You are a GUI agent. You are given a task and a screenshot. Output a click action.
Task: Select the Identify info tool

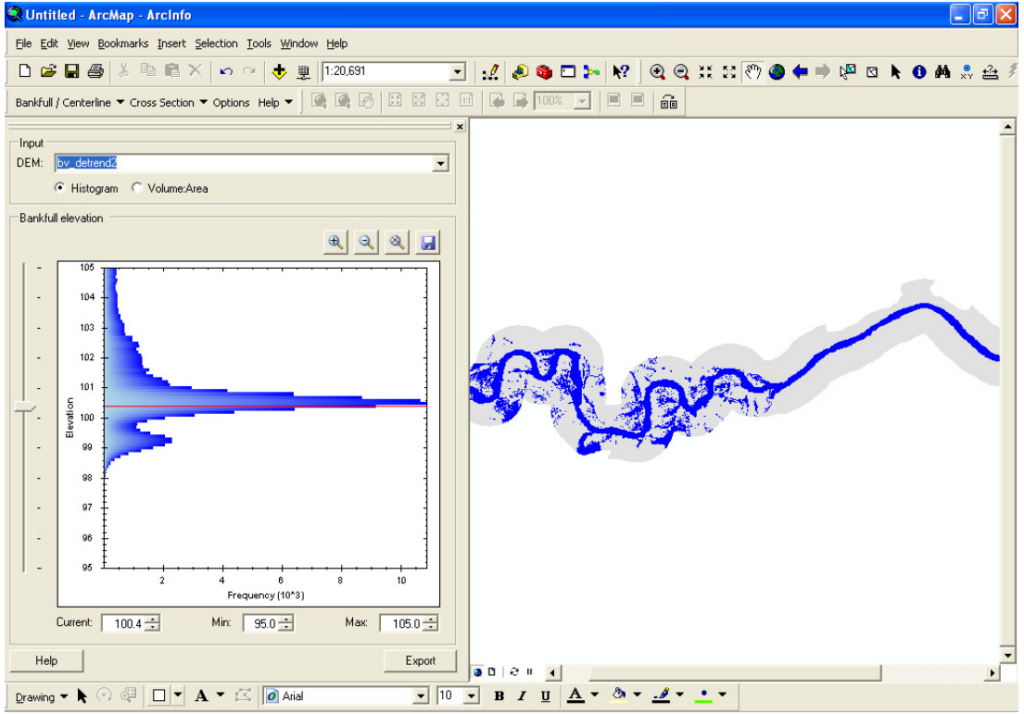919,72
